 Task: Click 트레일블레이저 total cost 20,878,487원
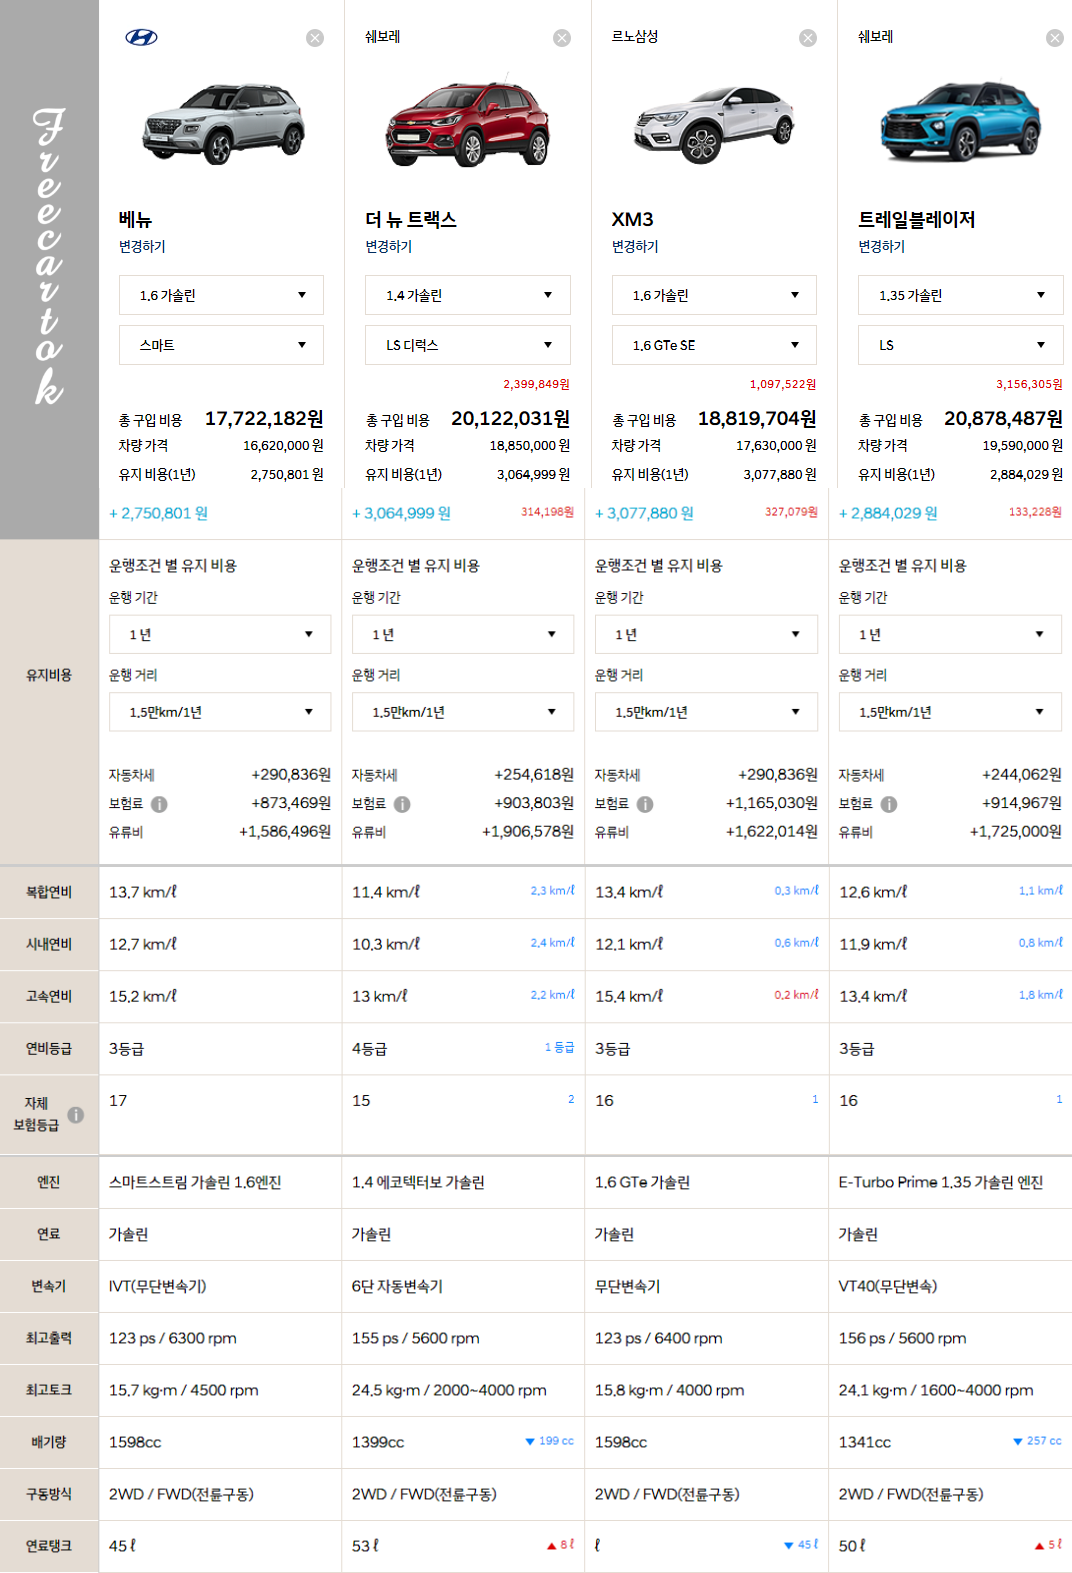(1004, 418)
